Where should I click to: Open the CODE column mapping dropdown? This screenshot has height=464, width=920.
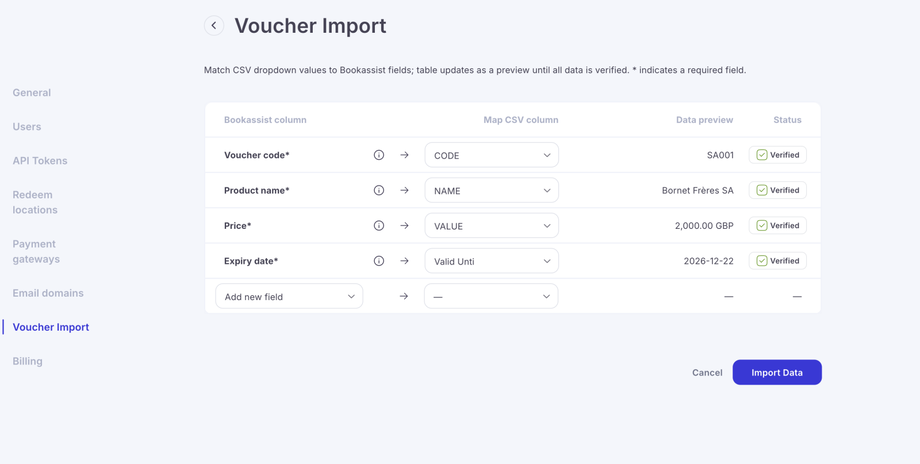pyautogui.click(x=491, y=155)
